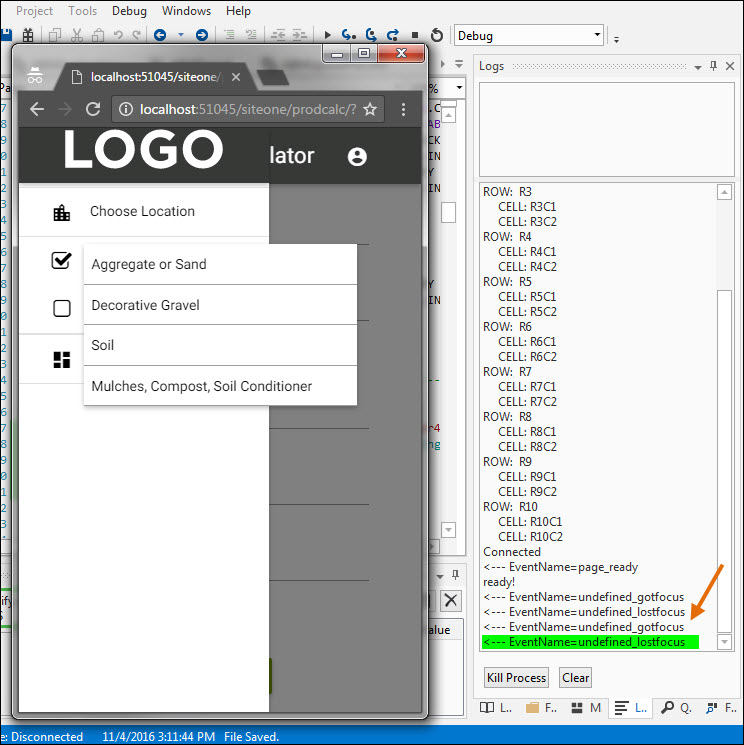Image resolution: width=744 pixels, height=745 pixels.
Task: Click the Copy icon in the IDE toolbar
Action: [x=55, y=35]
